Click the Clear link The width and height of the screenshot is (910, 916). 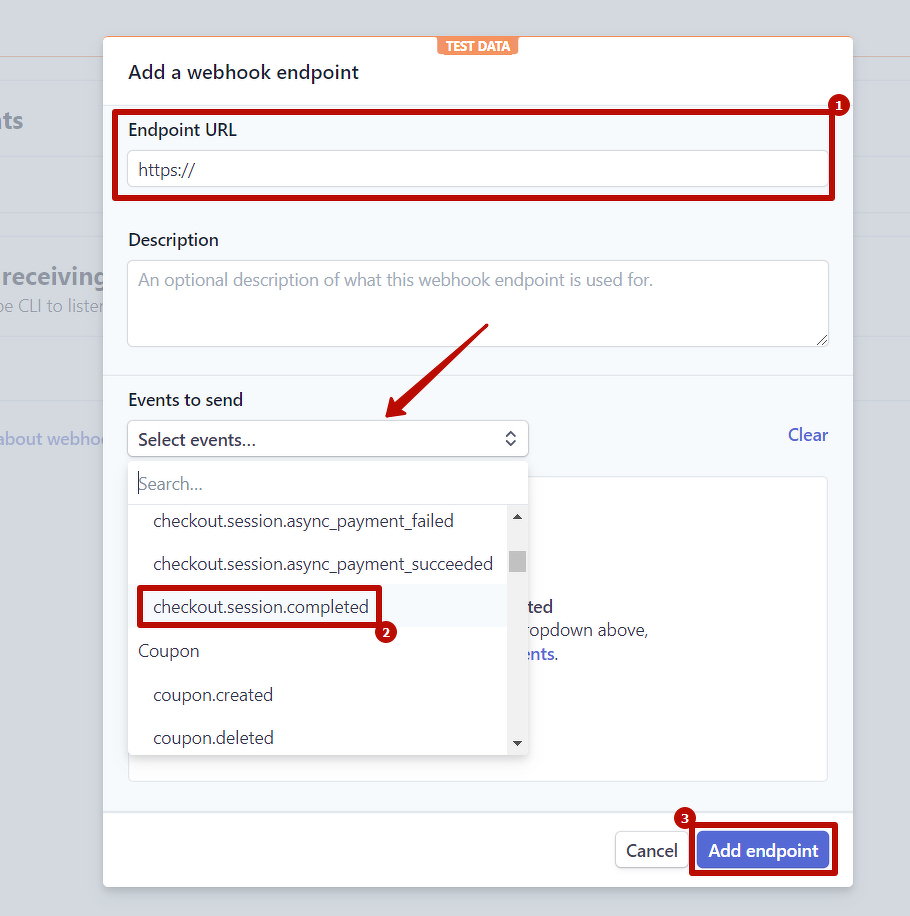coord(807,435)
